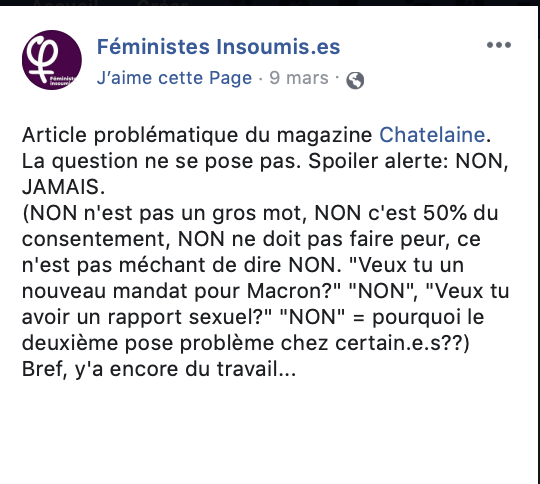Click the phrase 'deuxième pose problème chez certain.e.s'
Image resolution: width=540 pixels, height=484 pixels.
231,343
